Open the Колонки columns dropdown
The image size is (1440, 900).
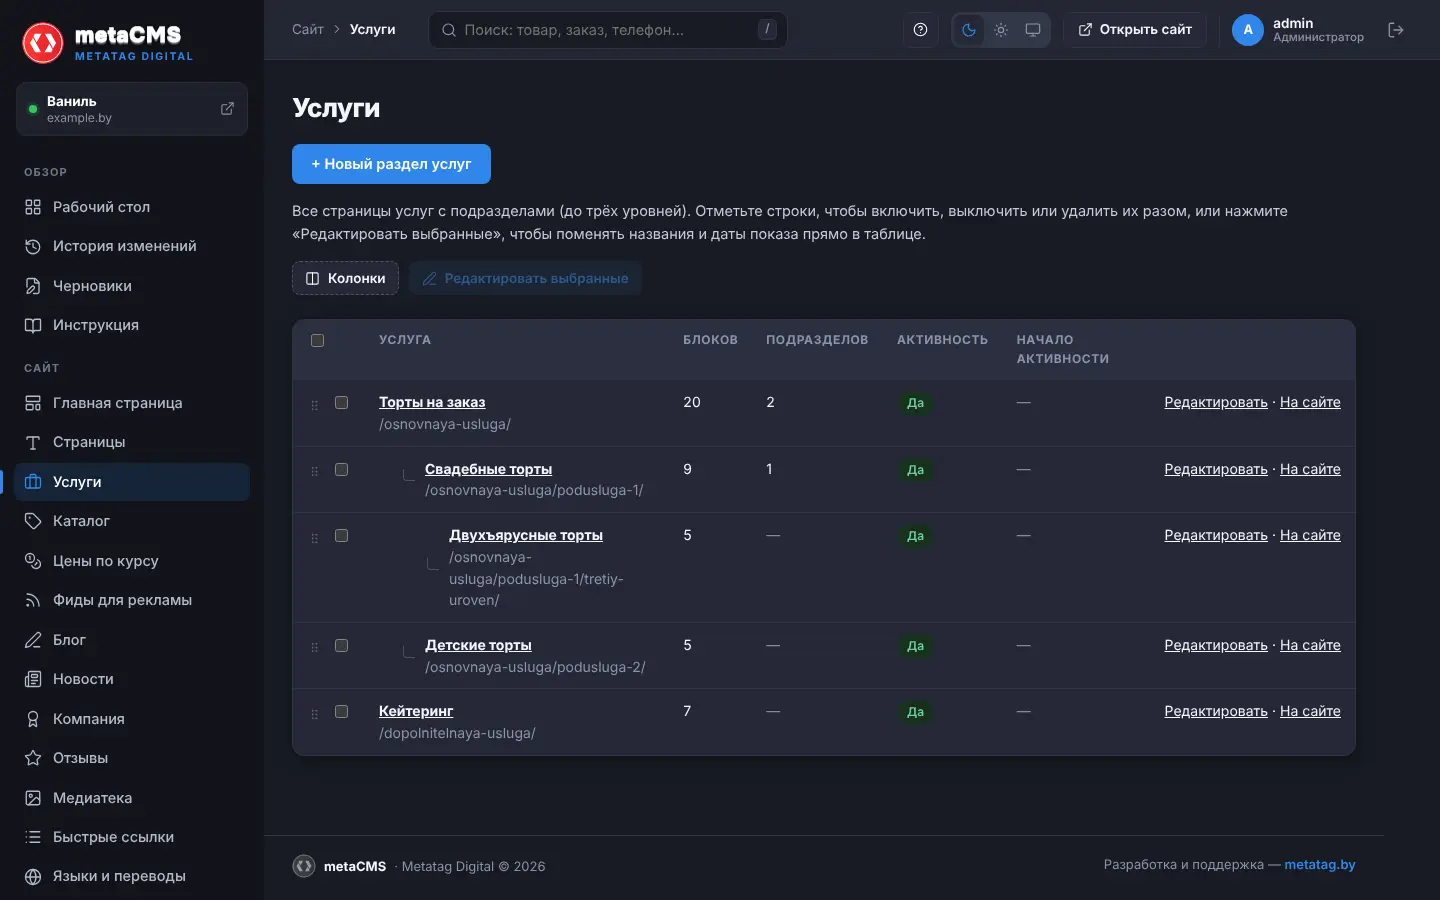pyautogui.click(x=345, y=278)
